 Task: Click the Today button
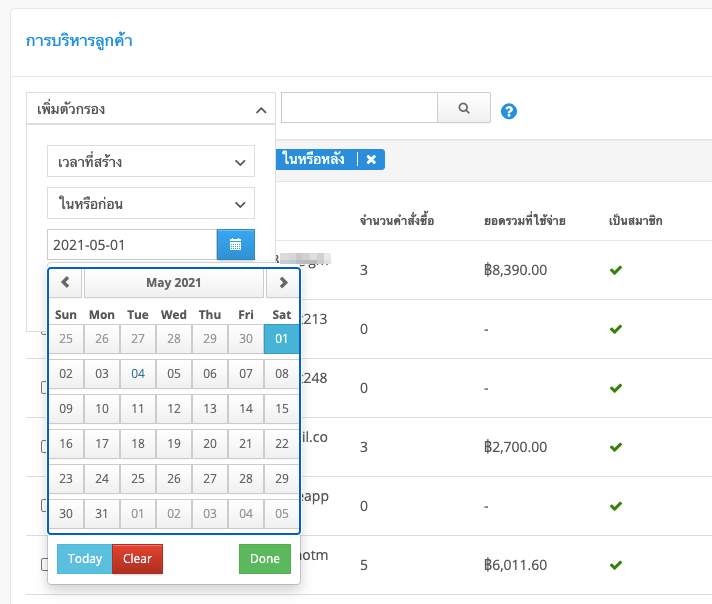[x=84, y=559]
